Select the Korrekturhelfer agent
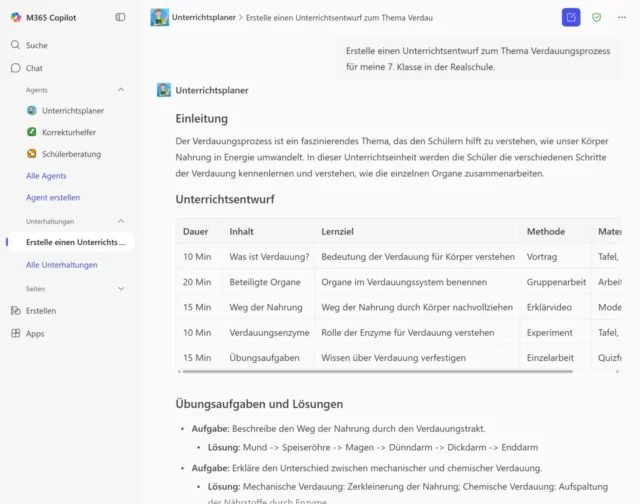 71,132
